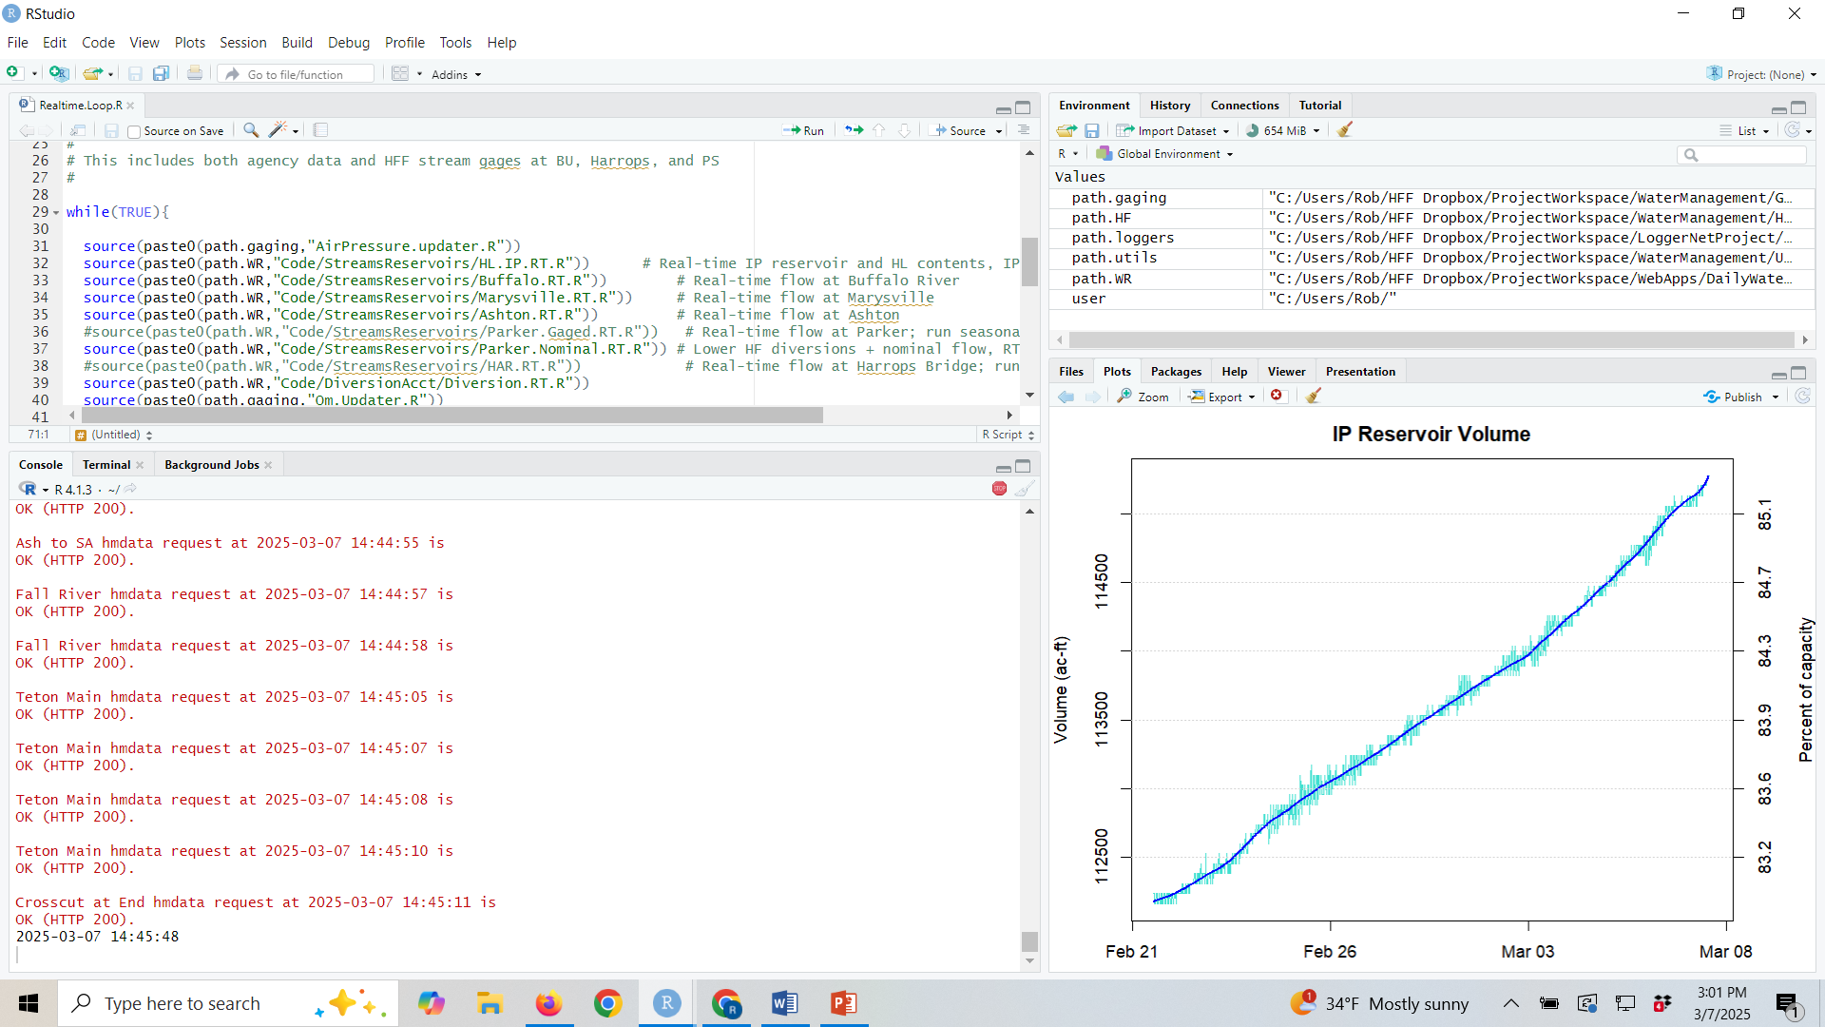1825x1027 pixels.
Task: Open Firefox from the Windows taskbar
Action: tap(548, 1003)
